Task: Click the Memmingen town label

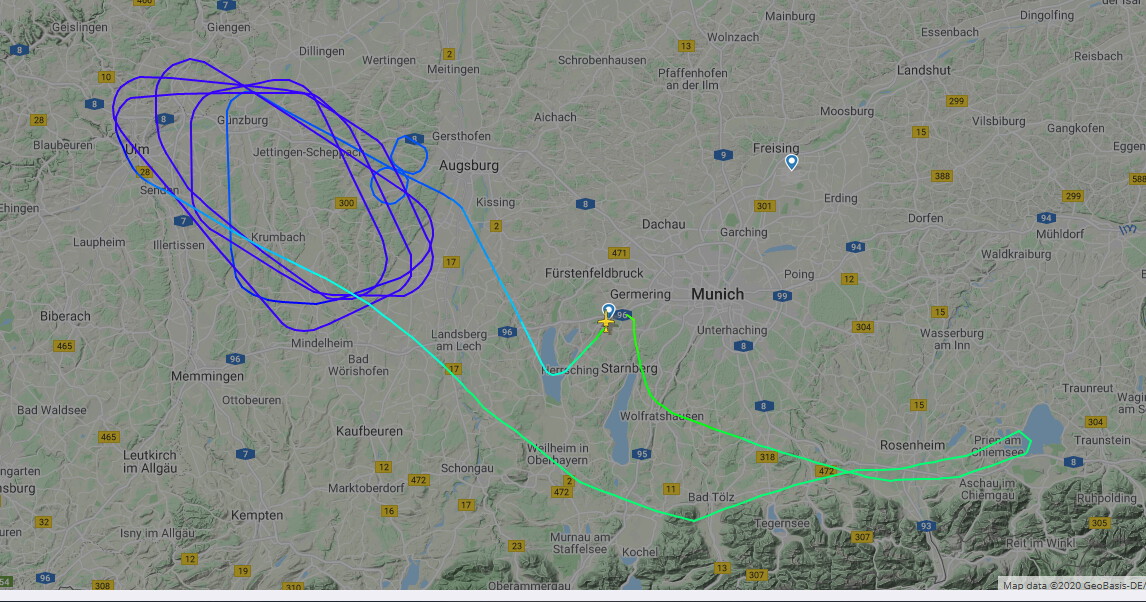Action: 208,376
